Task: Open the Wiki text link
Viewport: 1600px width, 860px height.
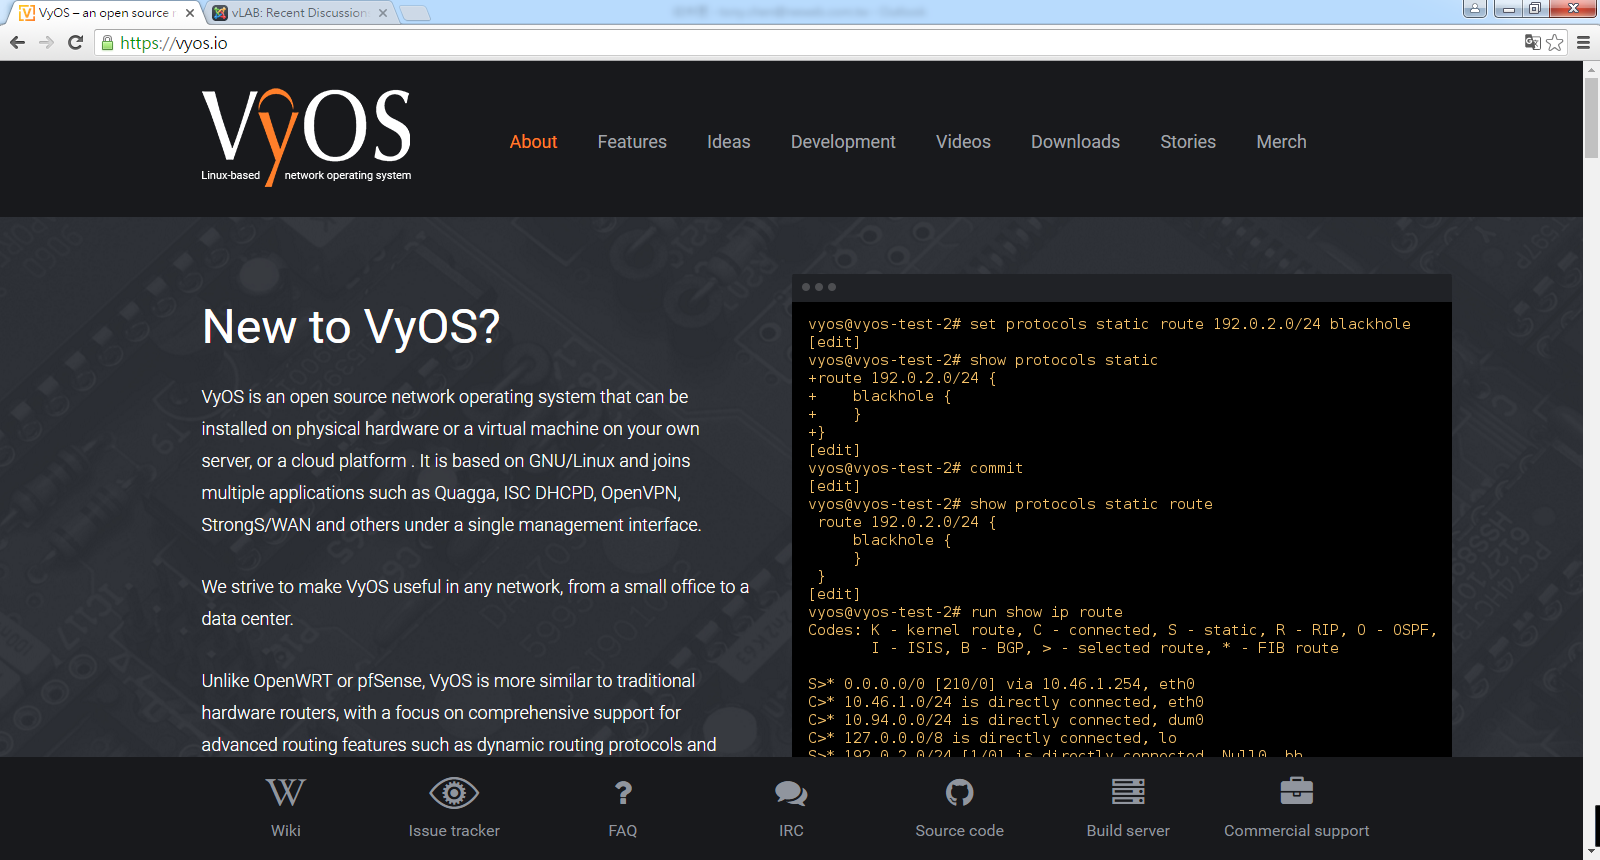Action: click(x=285, y=831)
